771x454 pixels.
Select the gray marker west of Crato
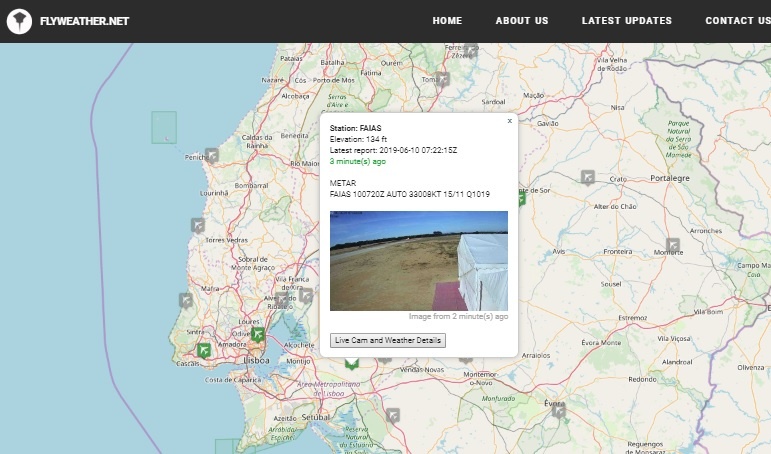click(588, 177)
